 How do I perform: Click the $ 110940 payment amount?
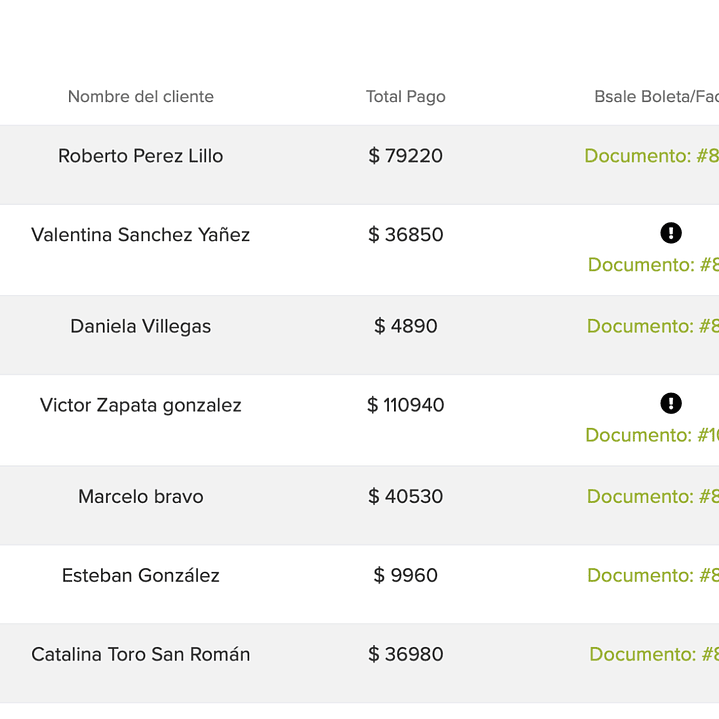[x=406, y=405]
